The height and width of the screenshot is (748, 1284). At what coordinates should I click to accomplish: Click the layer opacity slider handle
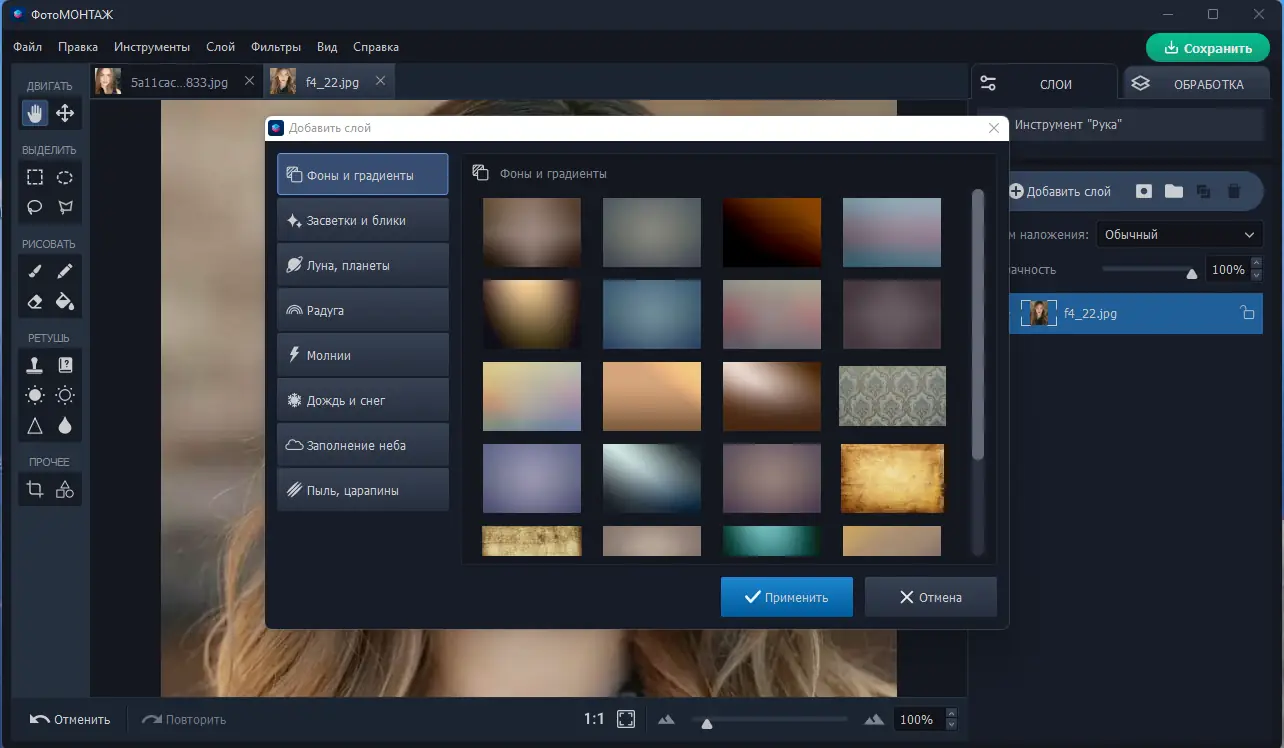click(x=1191, y=272)
